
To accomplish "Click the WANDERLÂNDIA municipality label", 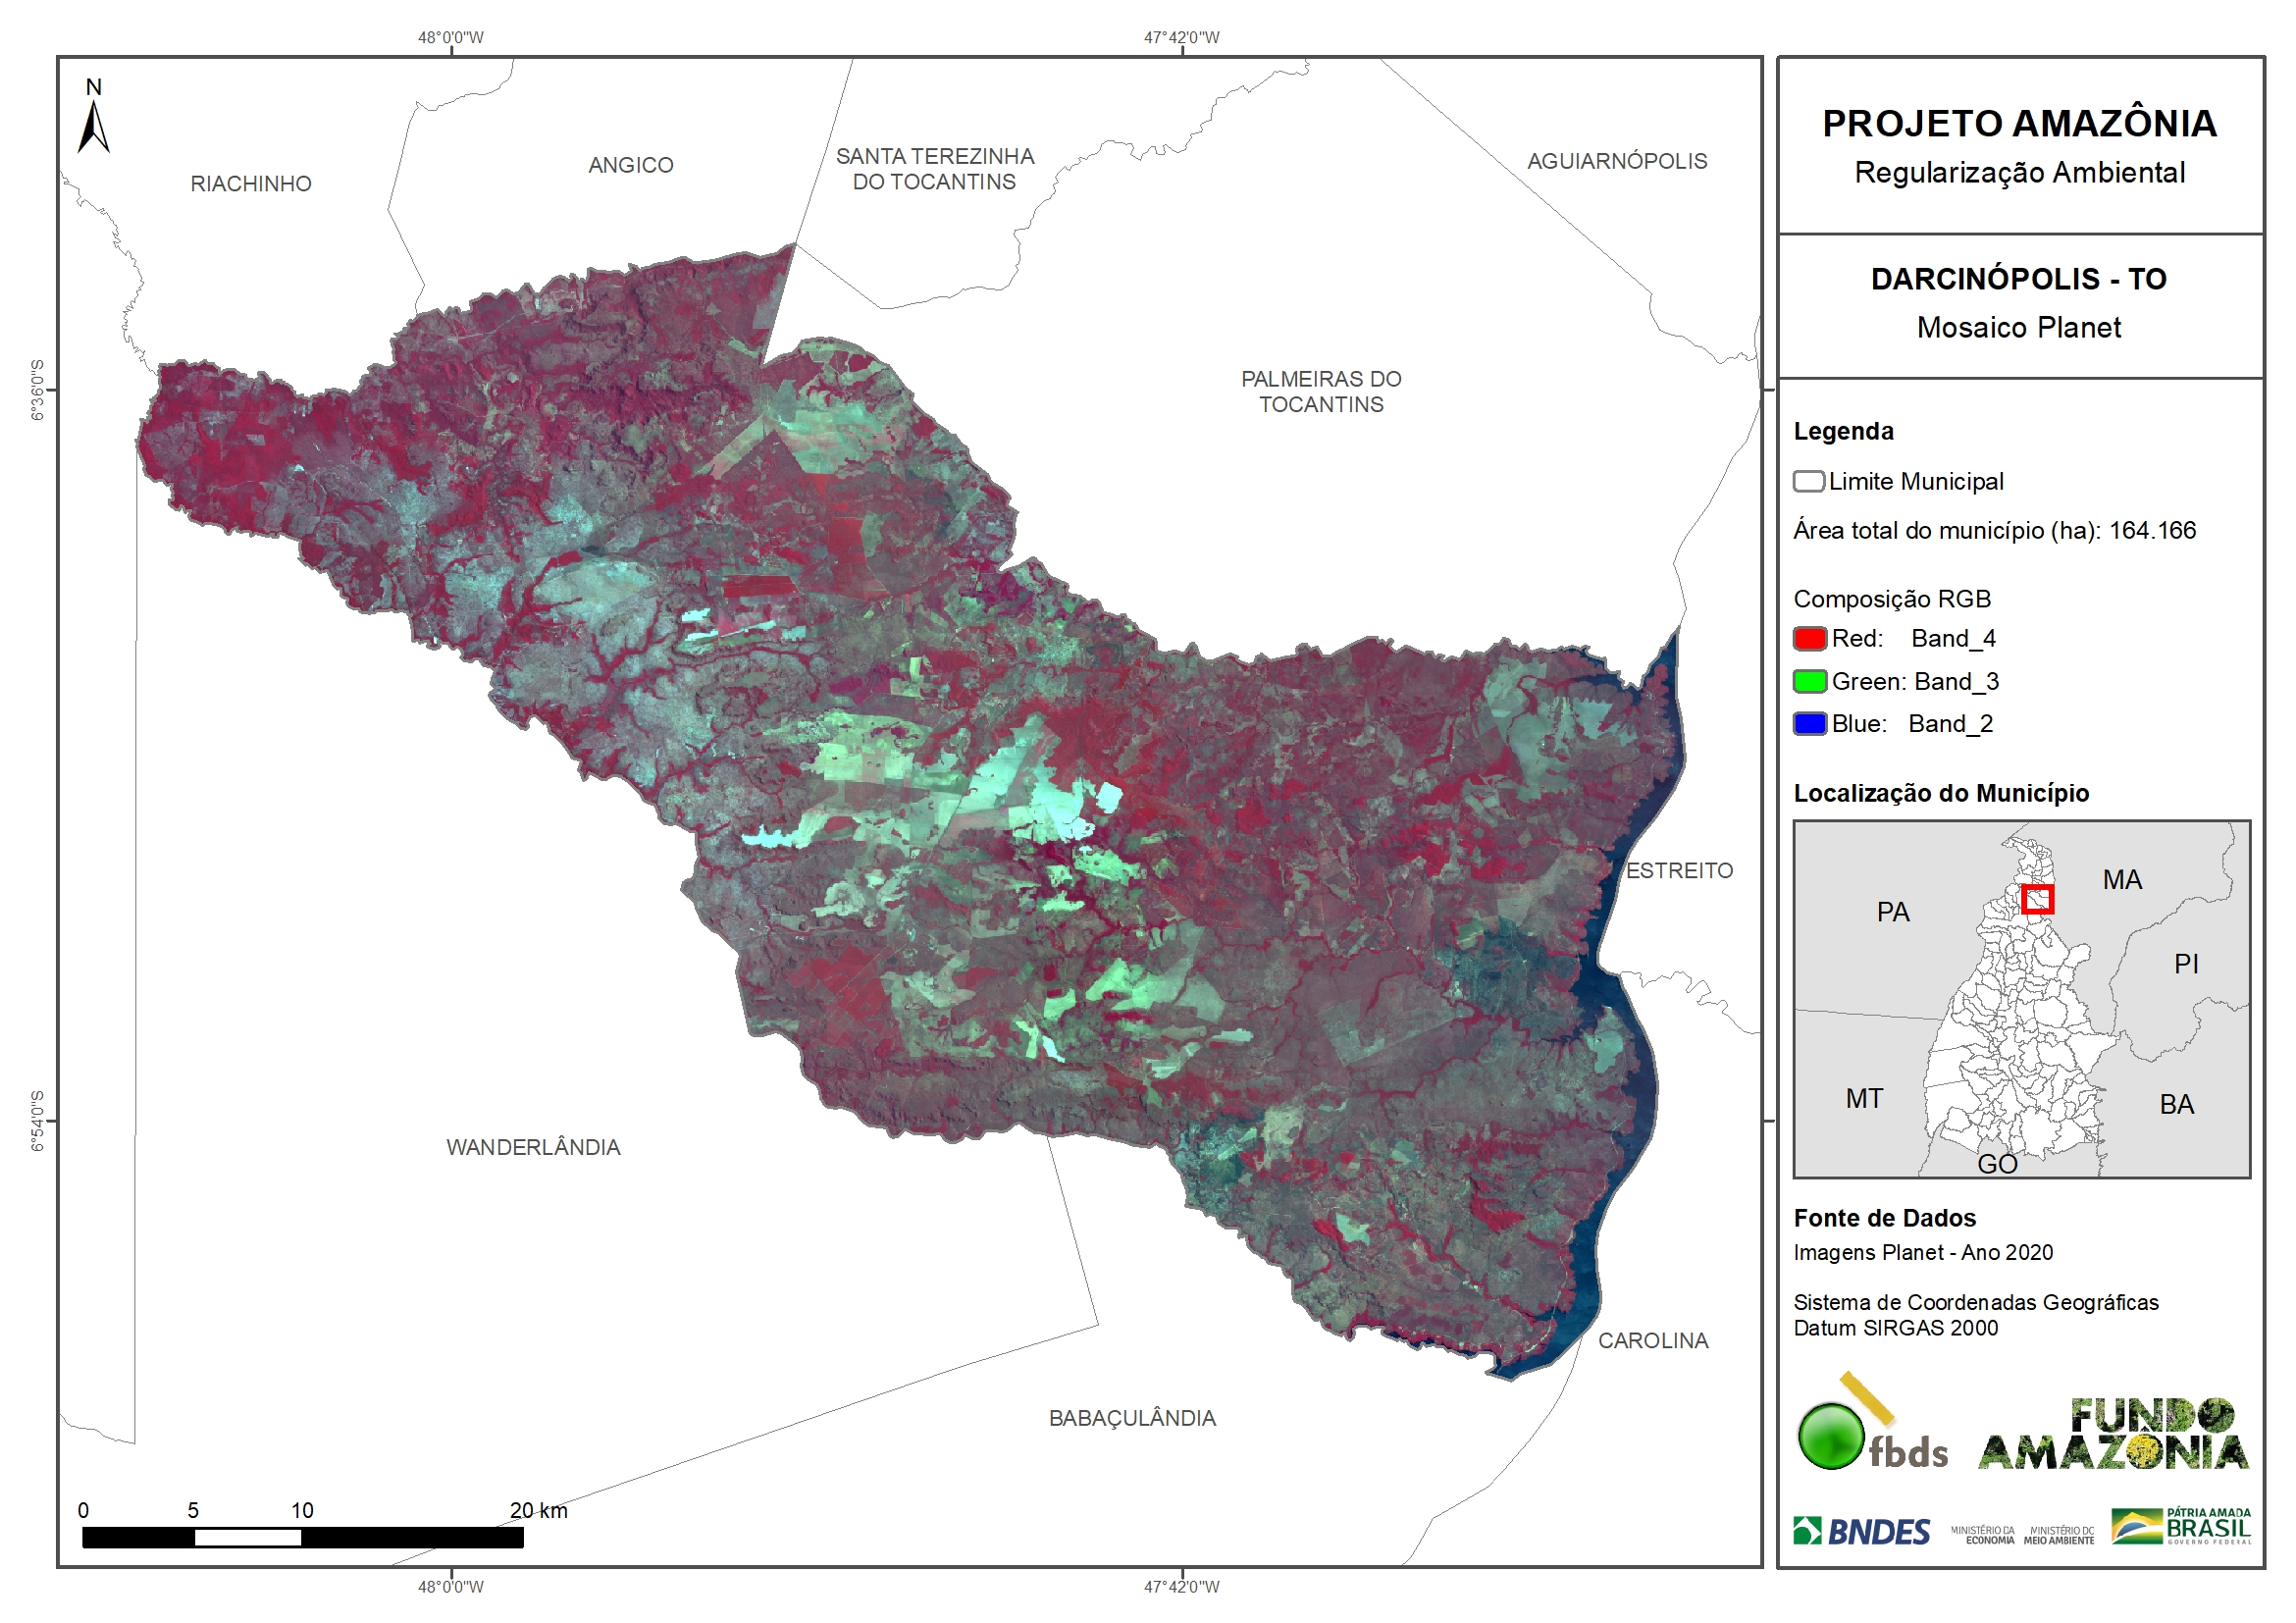I will pyautogui.click(x=533, y=1147).
